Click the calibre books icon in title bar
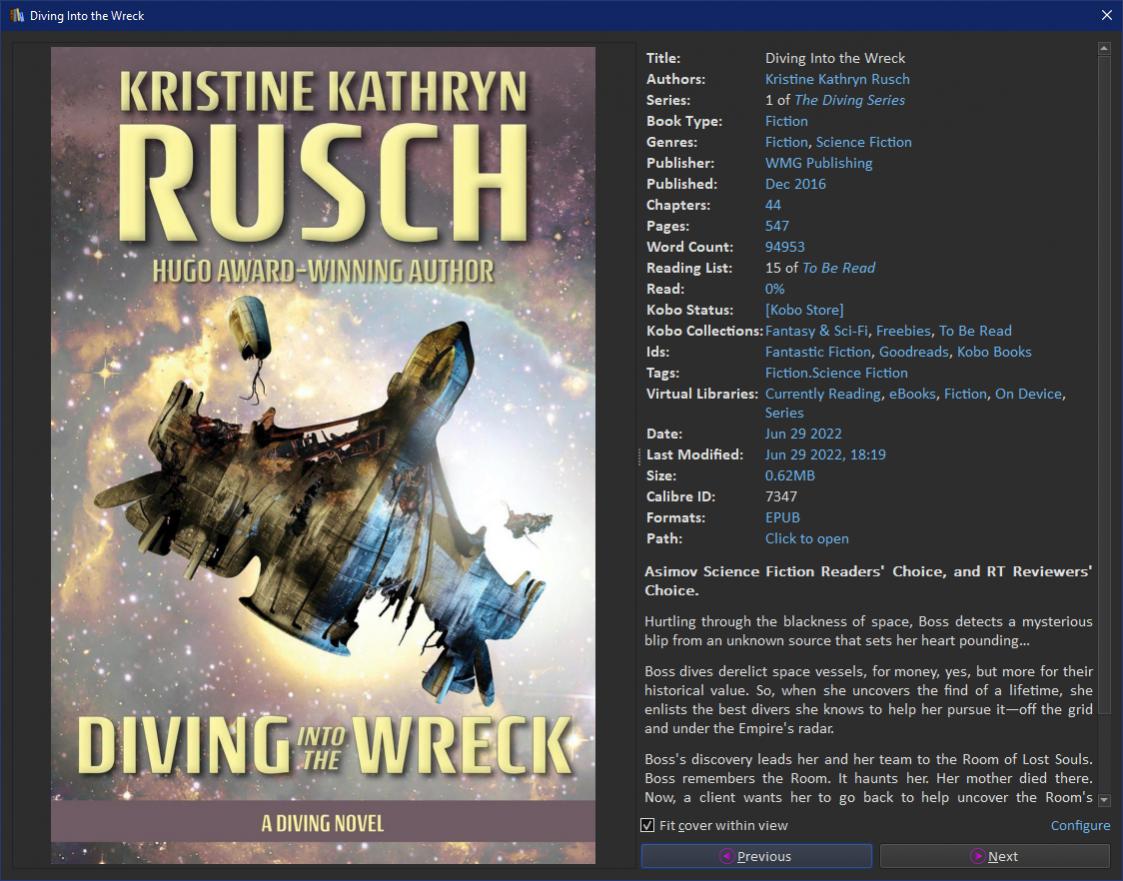The width and height of the screenshot is (1123, 881). point(16,15)
